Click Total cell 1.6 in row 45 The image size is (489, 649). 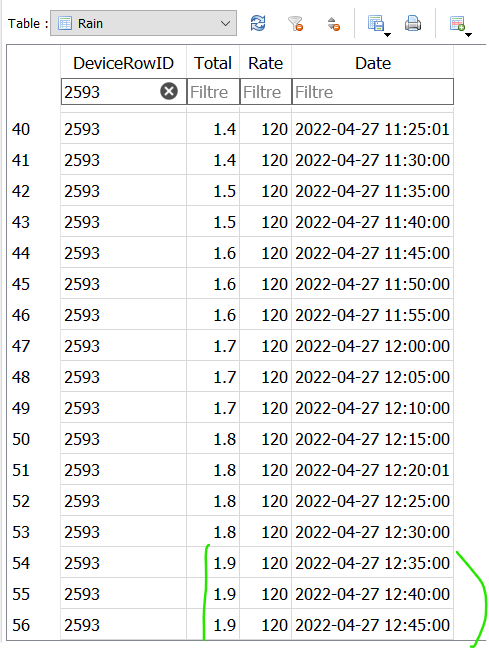[213, 284]
